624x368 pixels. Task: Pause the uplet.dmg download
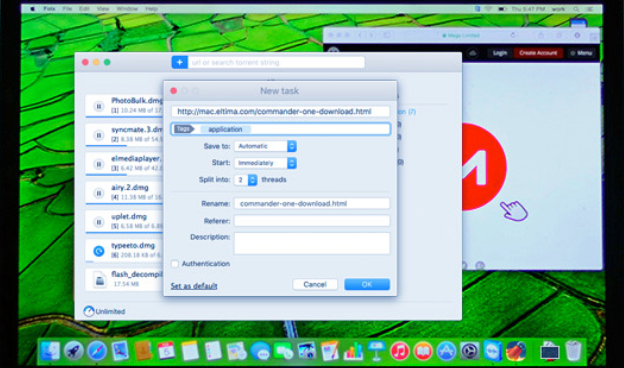click(99, 222)
